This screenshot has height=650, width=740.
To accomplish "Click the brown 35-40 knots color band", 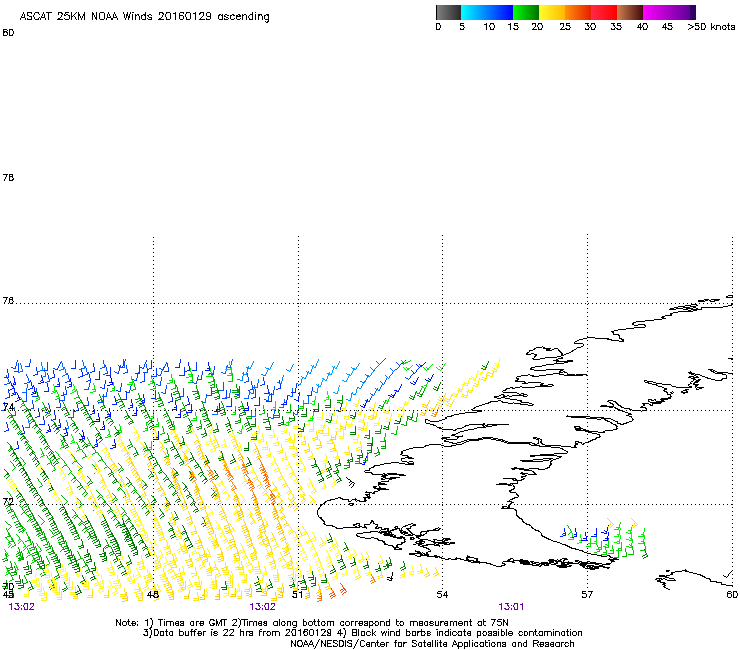I will [x=630, y=12].
